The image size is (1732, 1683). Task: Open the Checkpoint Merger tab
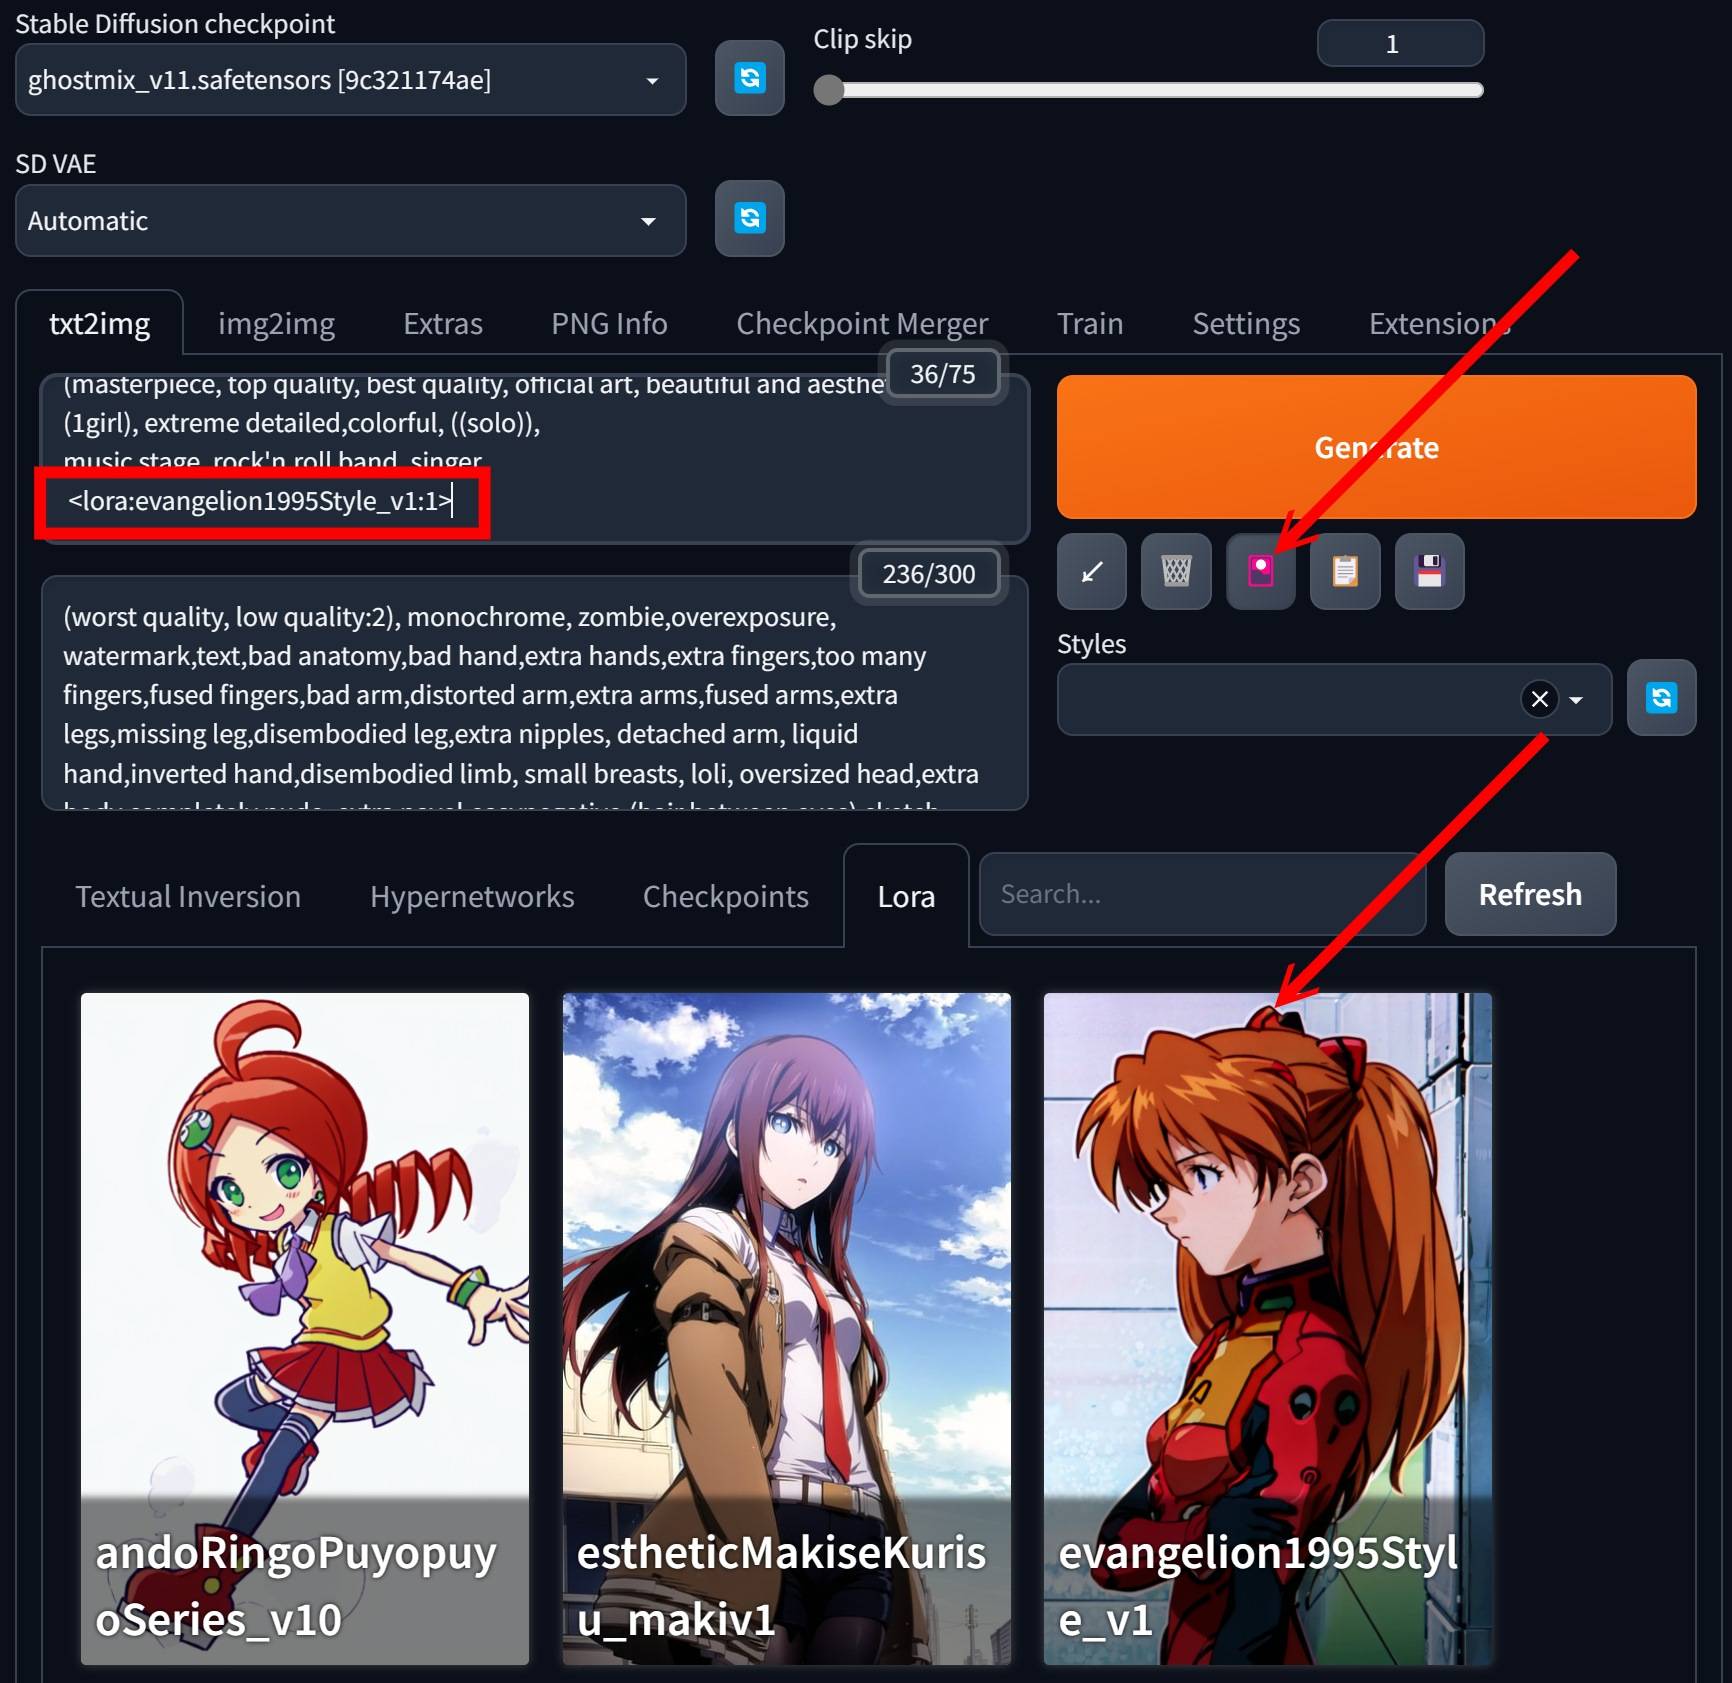point(862,323)
